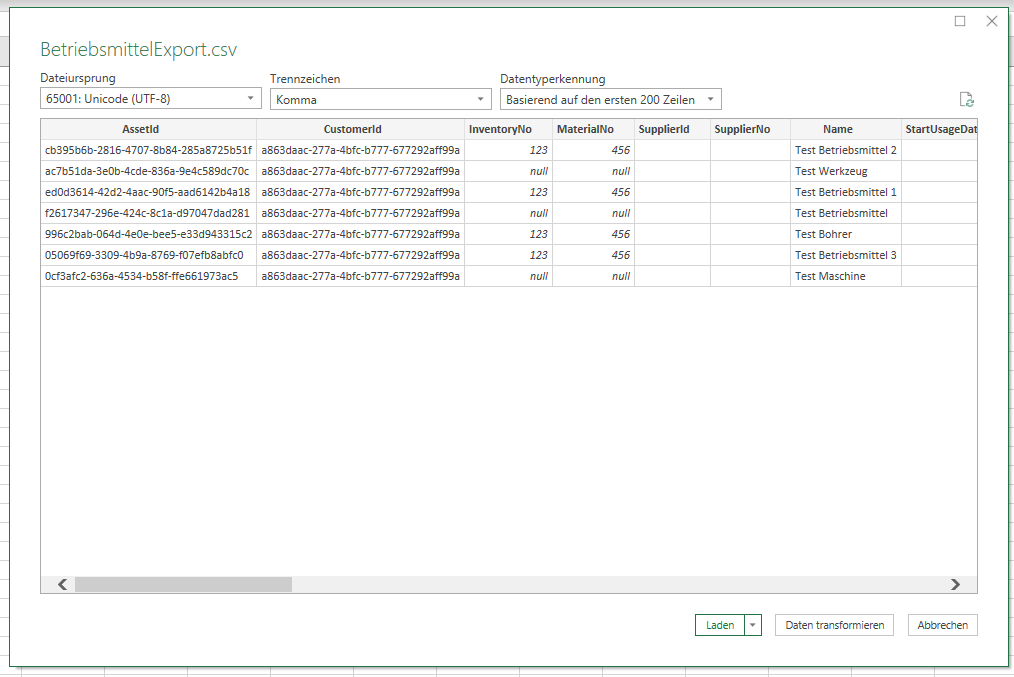Screen dimensions: 1014x677
Task: Click MaterialNo 456 in Test Bohrer row
Action: pos(593,234)
